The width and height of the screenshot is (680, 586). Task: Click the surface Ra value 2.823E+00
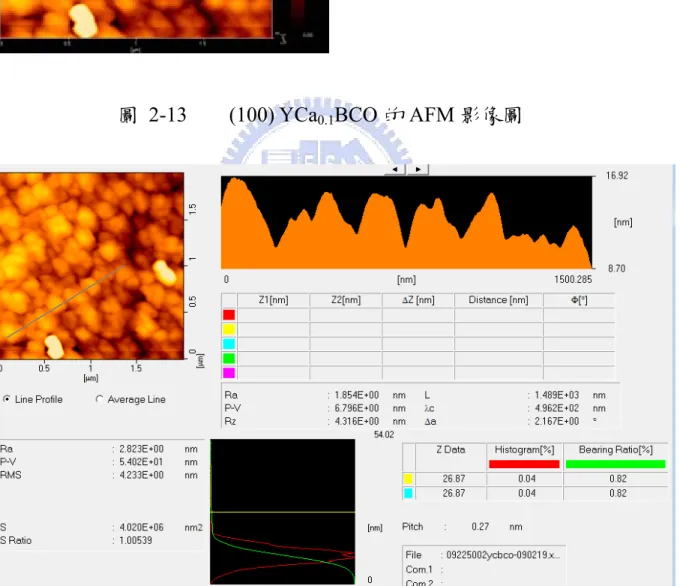pos(141,449)
